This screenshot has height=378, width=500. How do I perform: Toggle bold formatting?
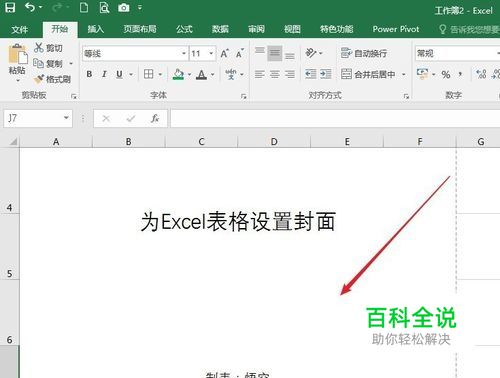click(x=89, y=74)
